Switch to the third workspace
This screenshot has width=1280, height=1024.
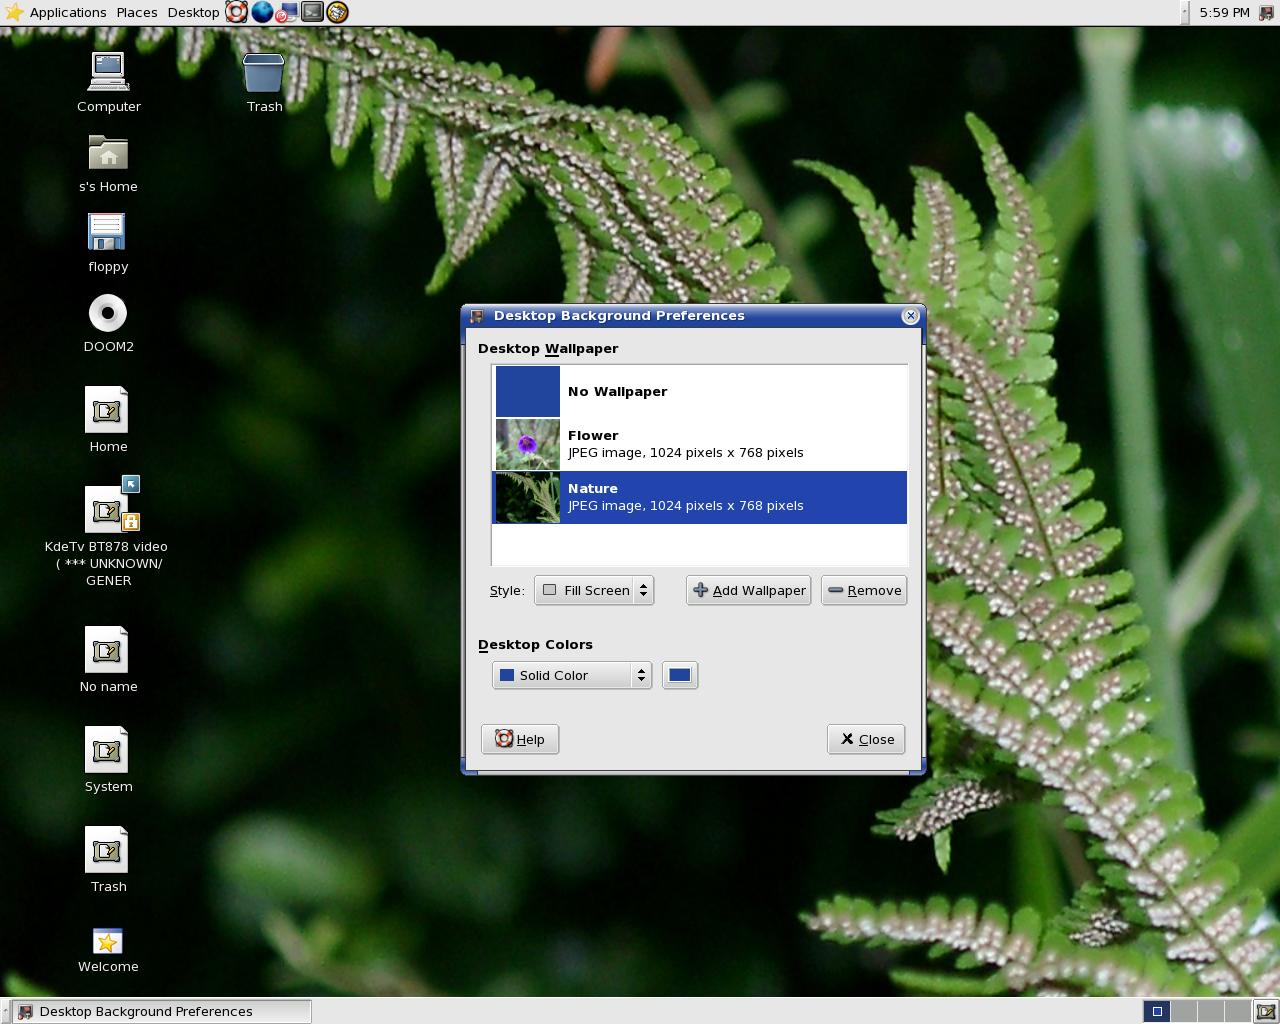point(1210,1011)
